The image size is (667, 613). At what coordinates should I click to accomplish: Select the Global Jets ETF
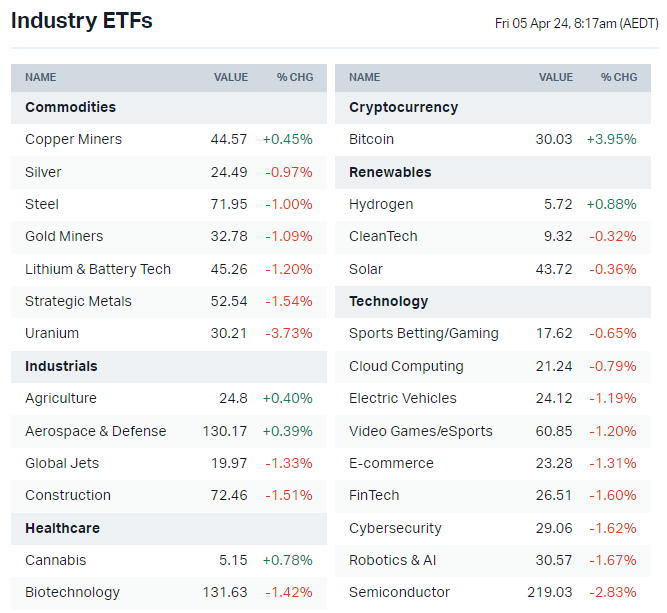pos(62,463)
